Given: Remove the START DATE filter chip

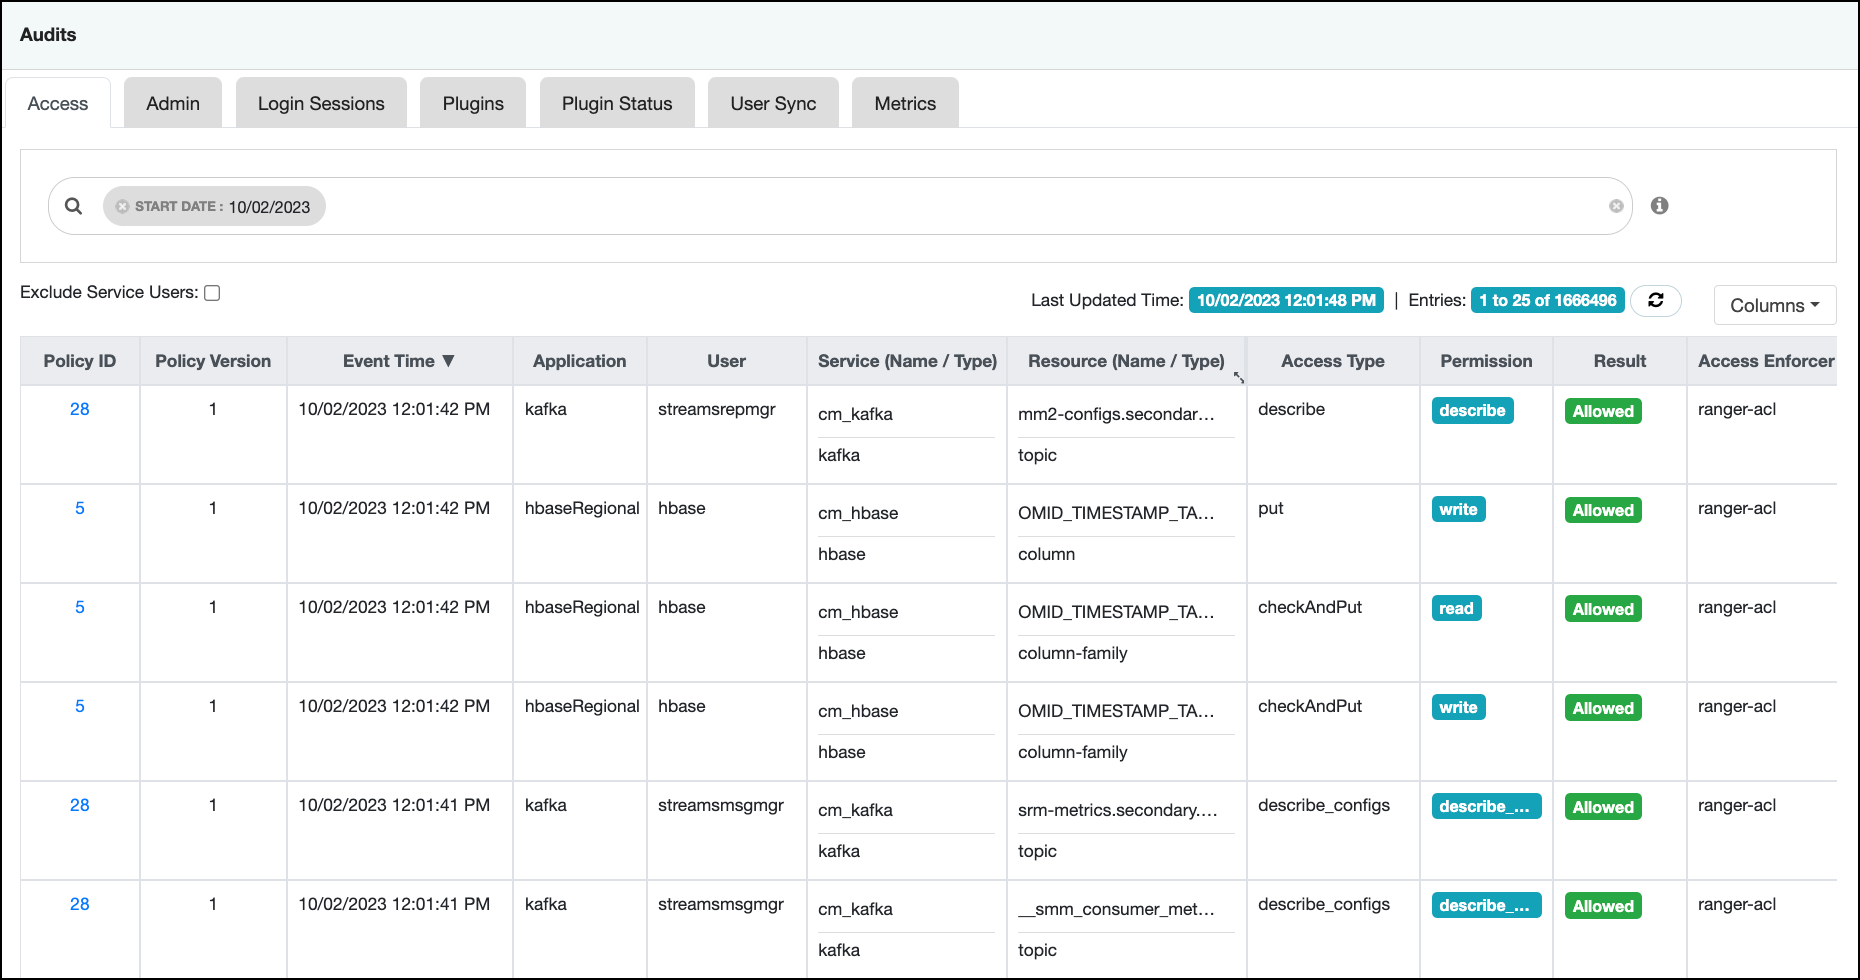Looking at the screenshot, I should 122,207.
